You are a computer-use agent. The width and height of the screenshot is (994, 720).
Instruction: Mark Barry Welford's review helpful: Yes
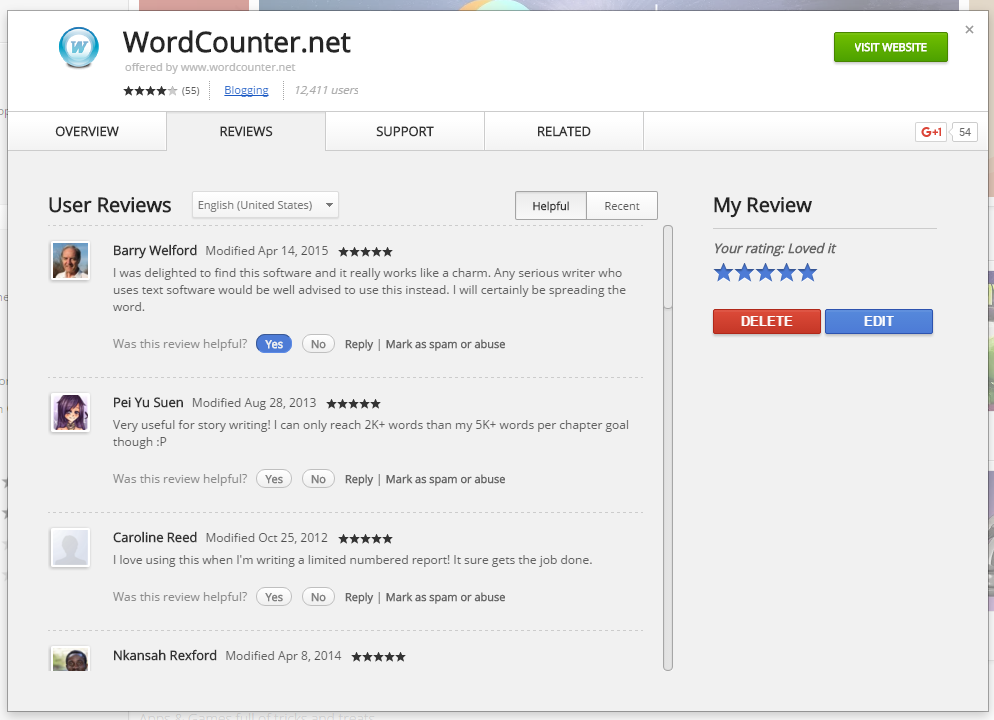click(274, 344)
